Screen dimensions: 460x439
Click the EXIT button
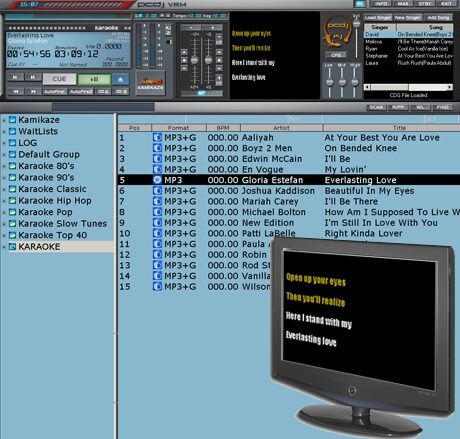click(x=446, y=4)
